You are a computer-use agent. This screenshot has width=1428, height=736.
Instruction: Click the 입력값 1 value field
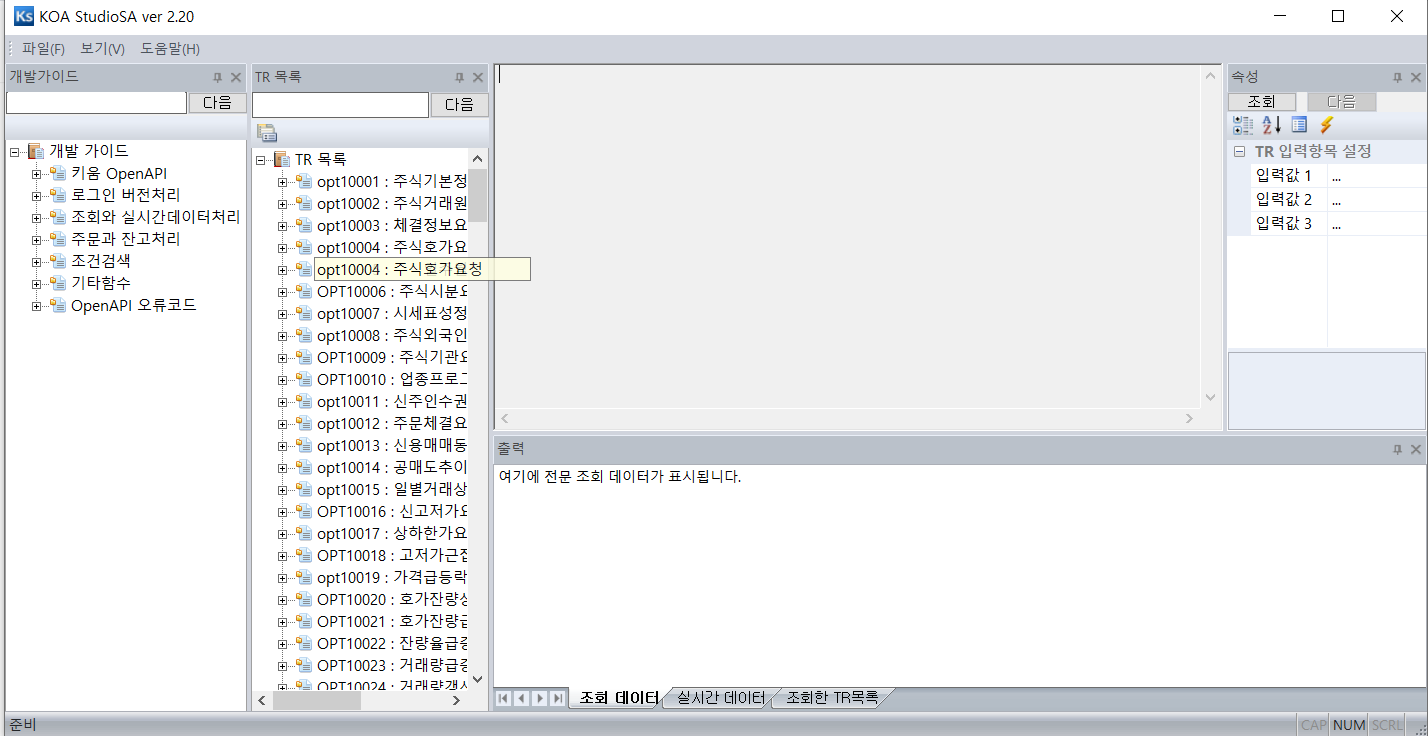pos(1377,176)
